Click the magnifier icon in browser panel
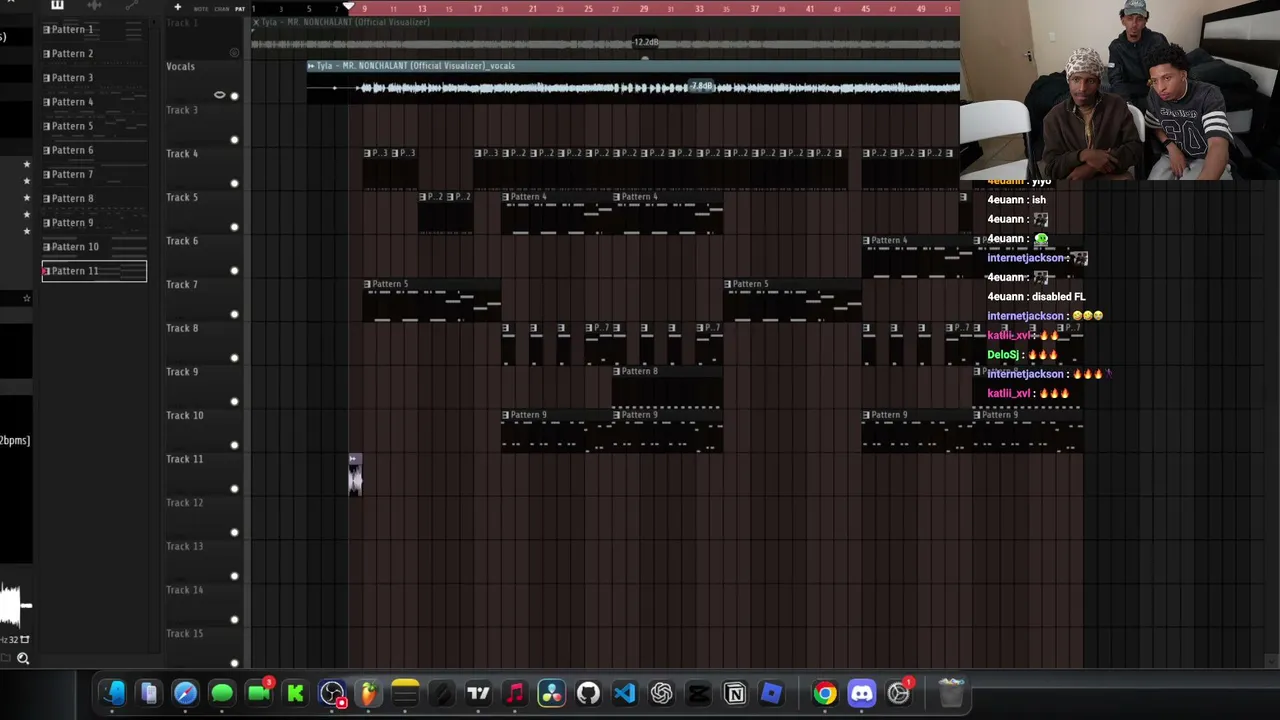The height and width of the screenshot is (720, 1280). [x=23, y=658]
